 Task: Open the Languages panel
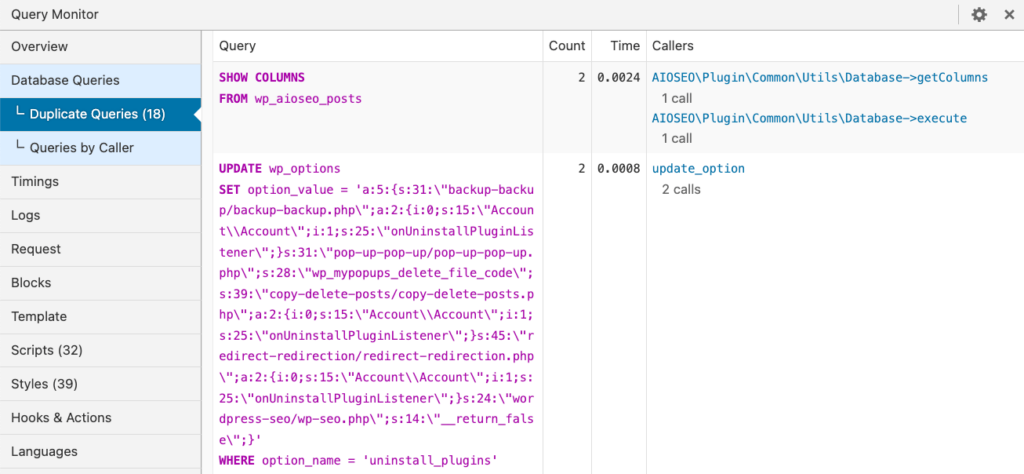click(x=101, y=451)
